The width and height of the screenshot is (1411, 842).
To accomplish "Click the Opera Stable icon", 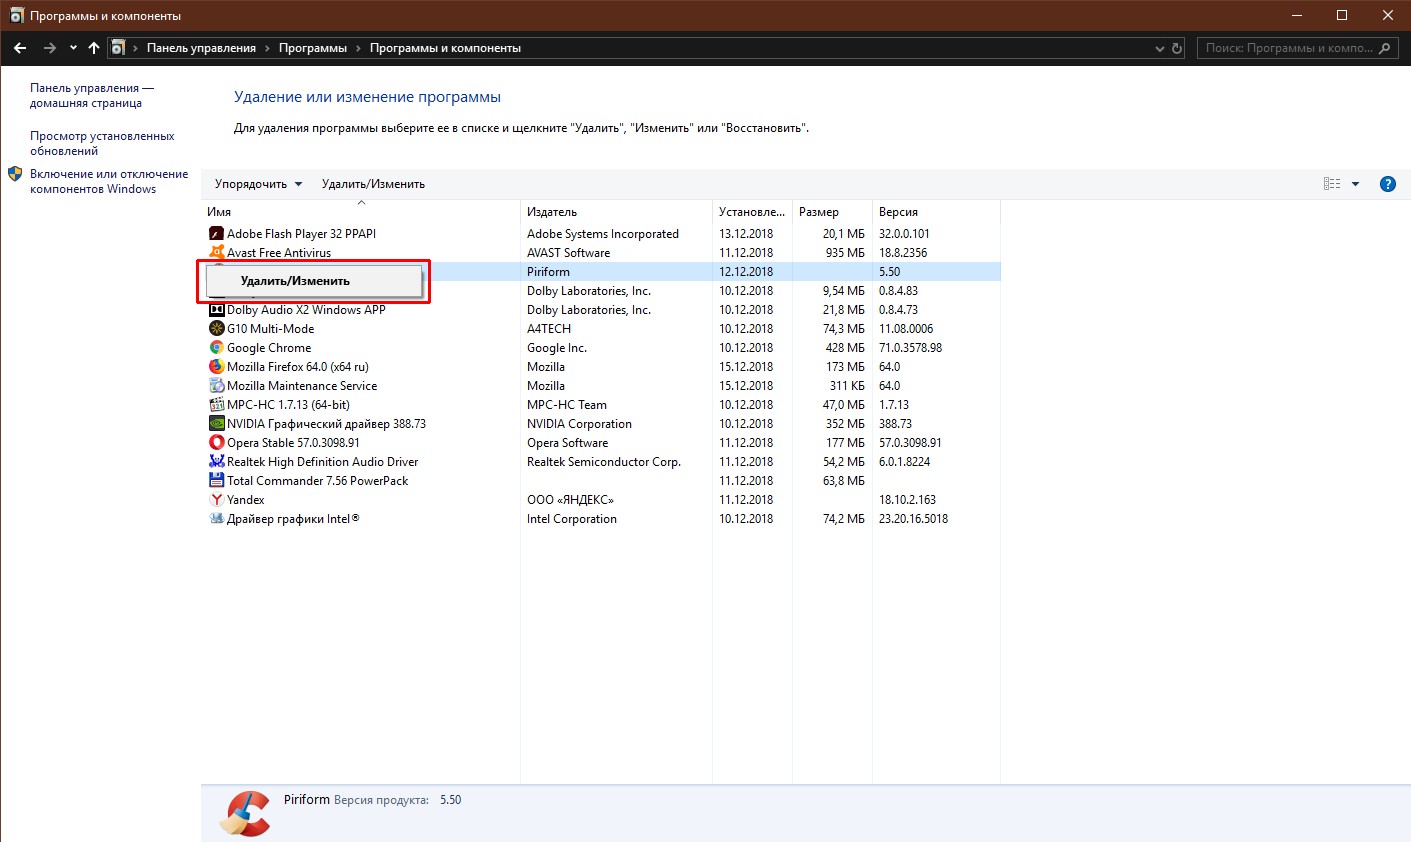I will 217,443.
